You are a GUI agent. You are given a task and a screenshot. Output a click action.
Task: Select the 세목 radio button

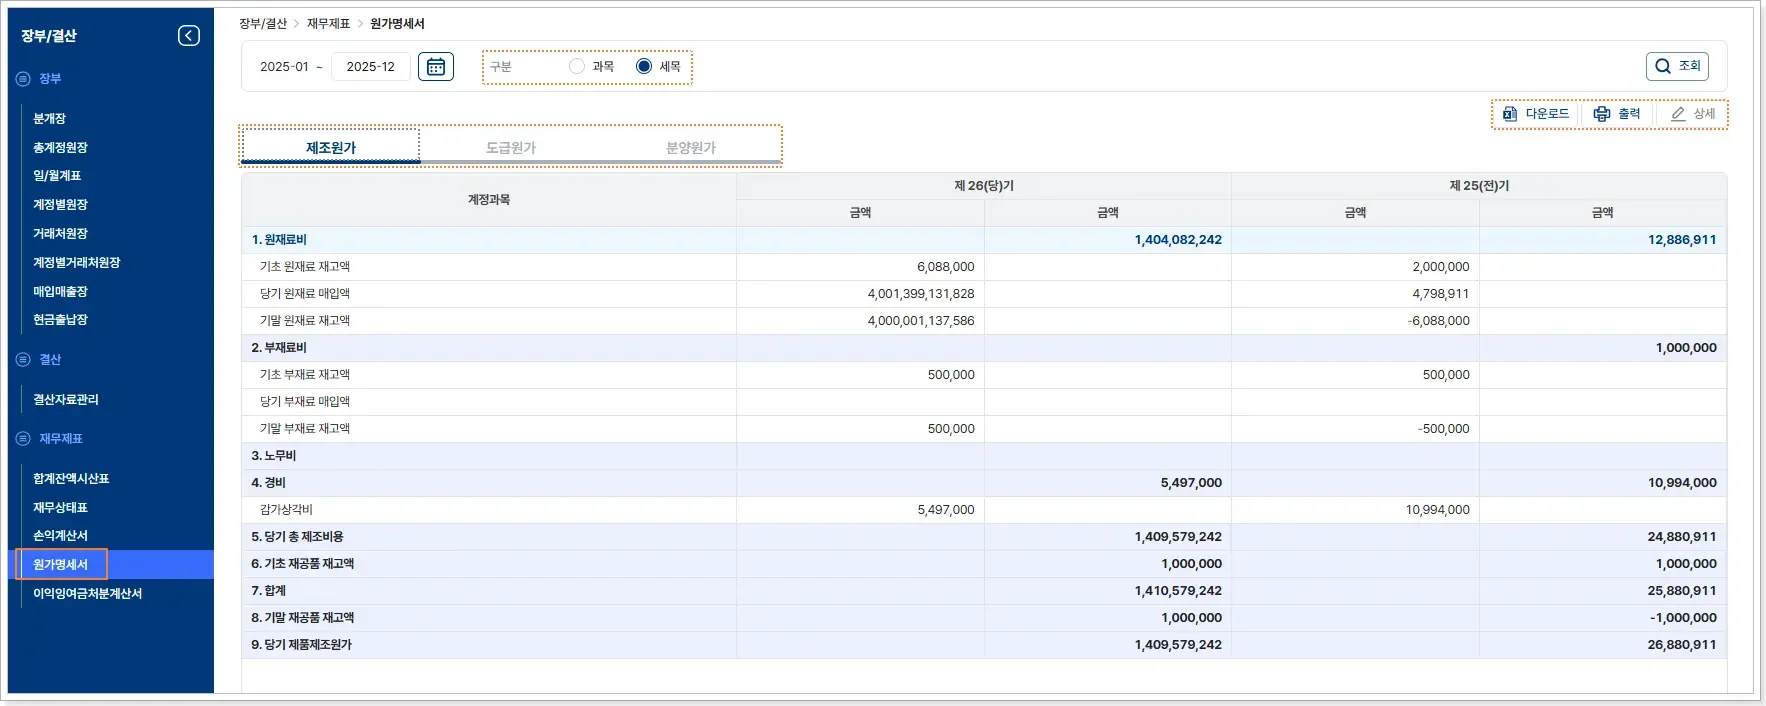(x=644, y=66)
